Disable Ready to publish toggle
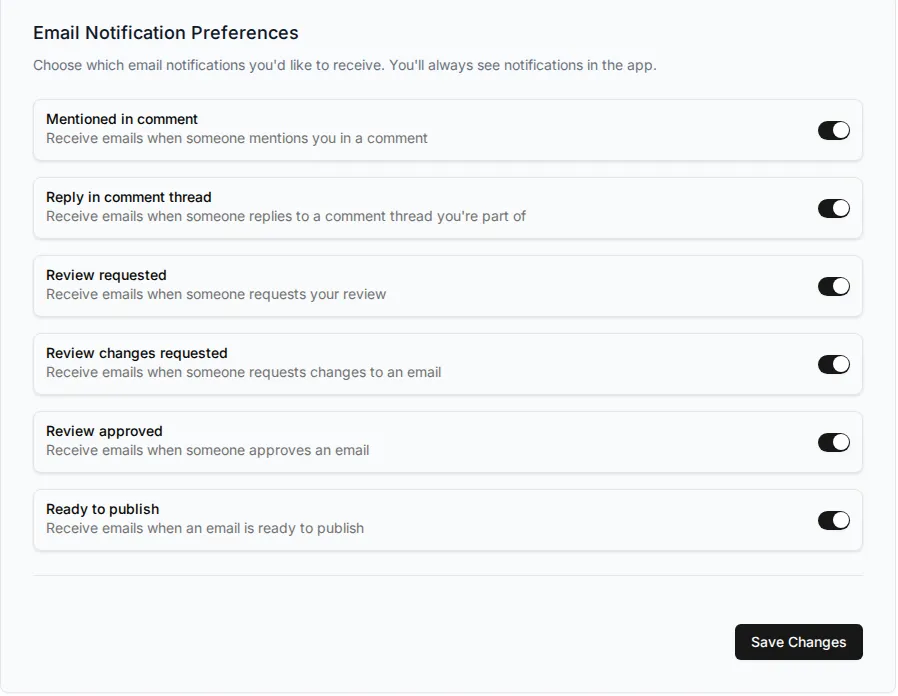 point(834,521)
